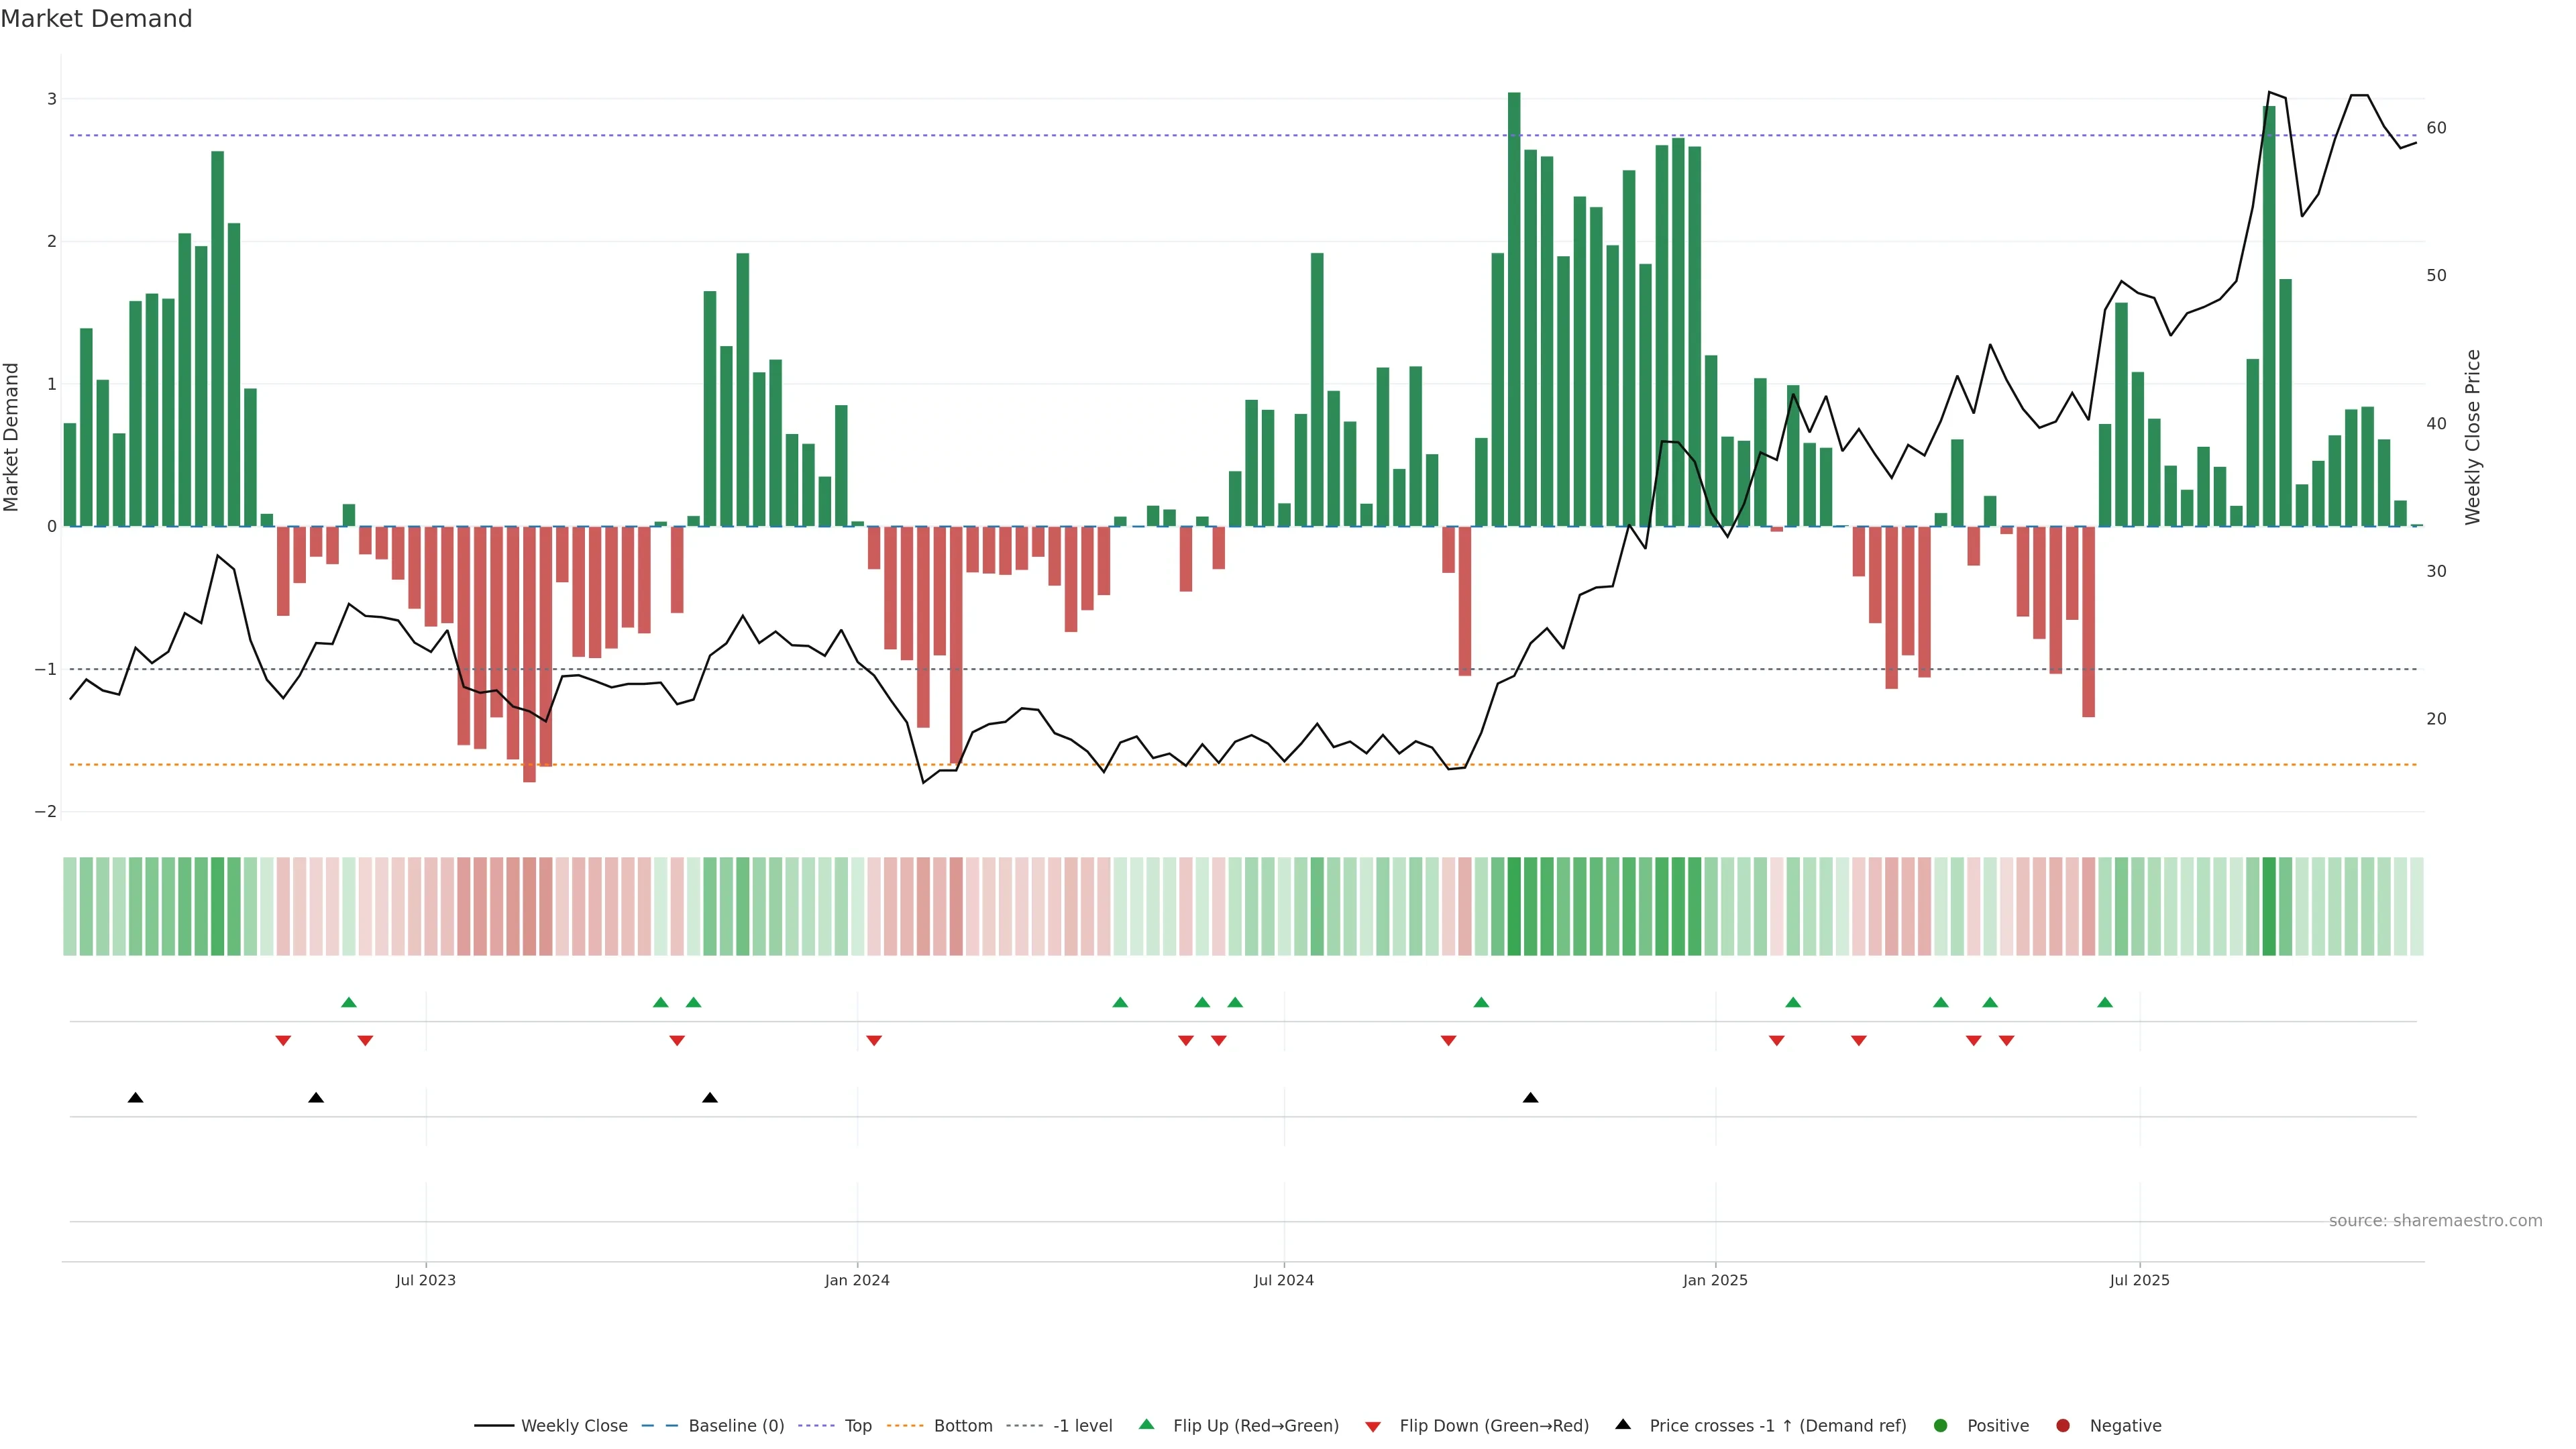Click the source: sharemaestro.com text
Screen dimensions: 2576x1449
click(x=2435, y=1220)
